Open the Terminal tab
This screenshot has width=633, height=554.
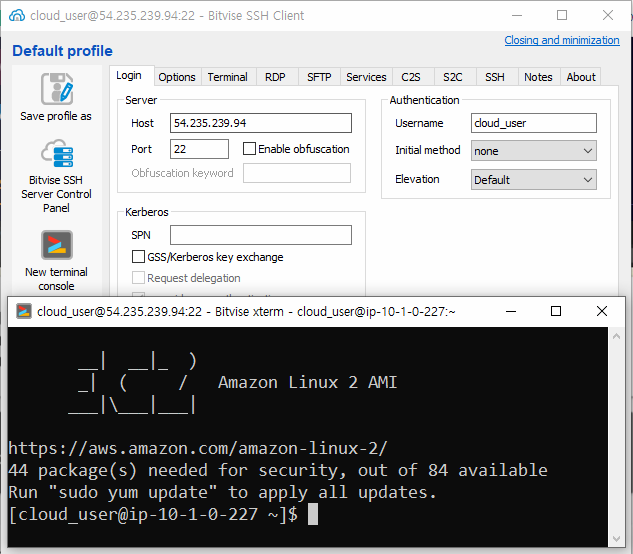point(228,77)
